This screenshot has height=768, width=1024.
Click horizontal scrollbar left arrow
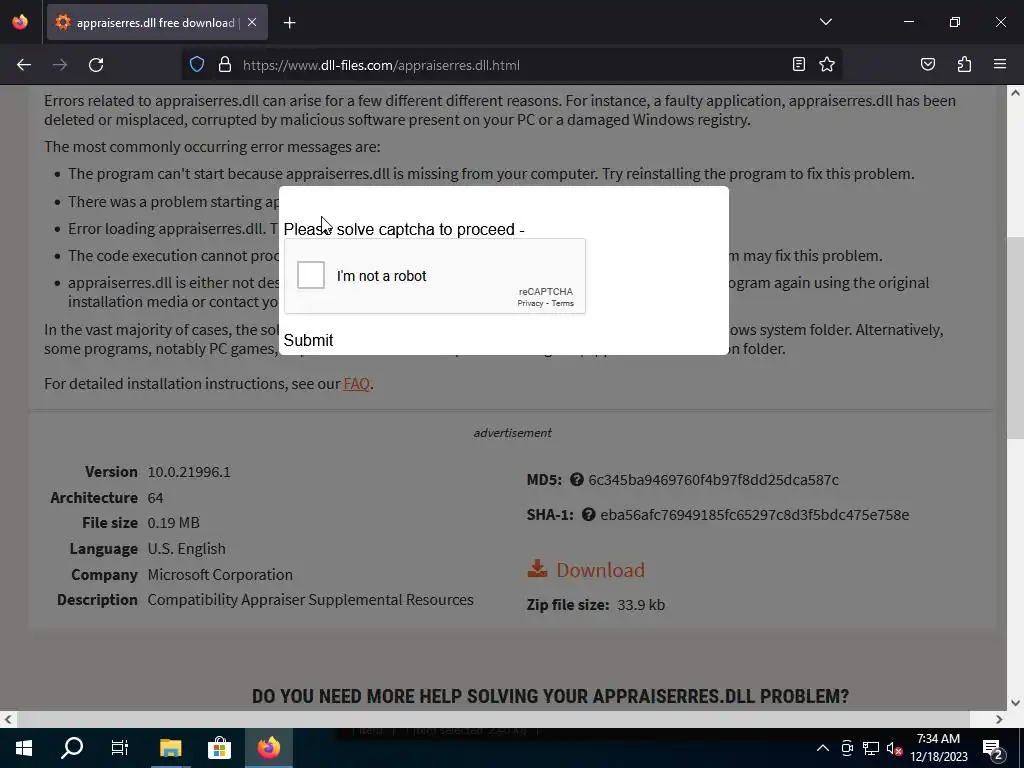pos(8,719)
